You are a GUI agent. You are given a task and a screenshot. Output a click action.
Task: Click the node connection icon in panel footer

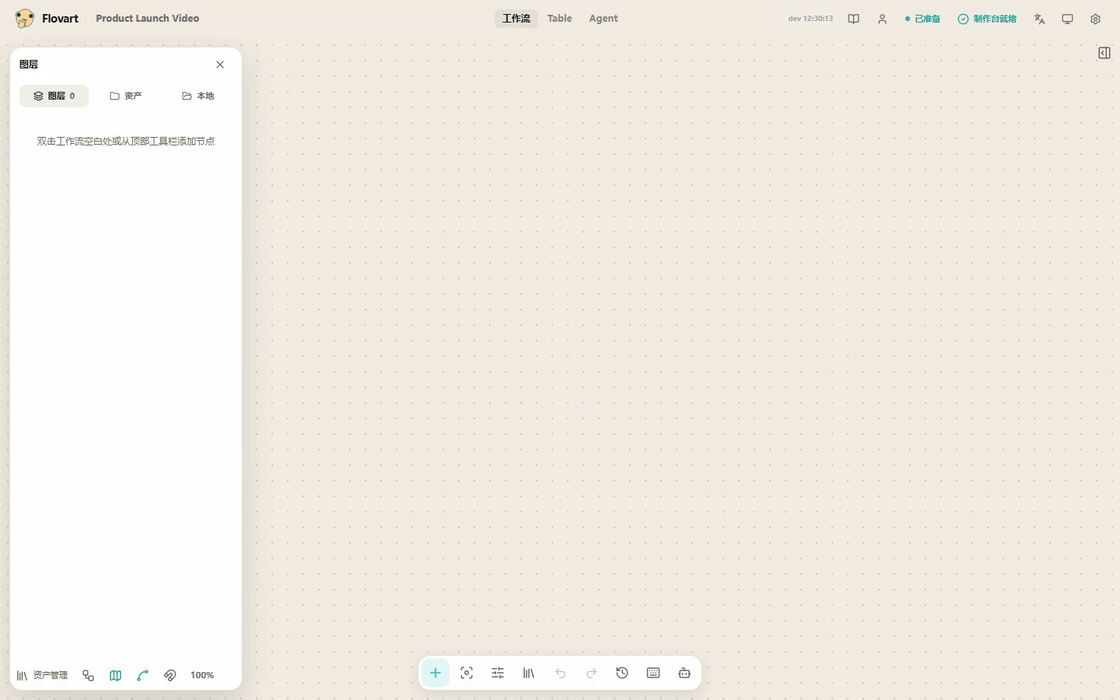(88, 675)
